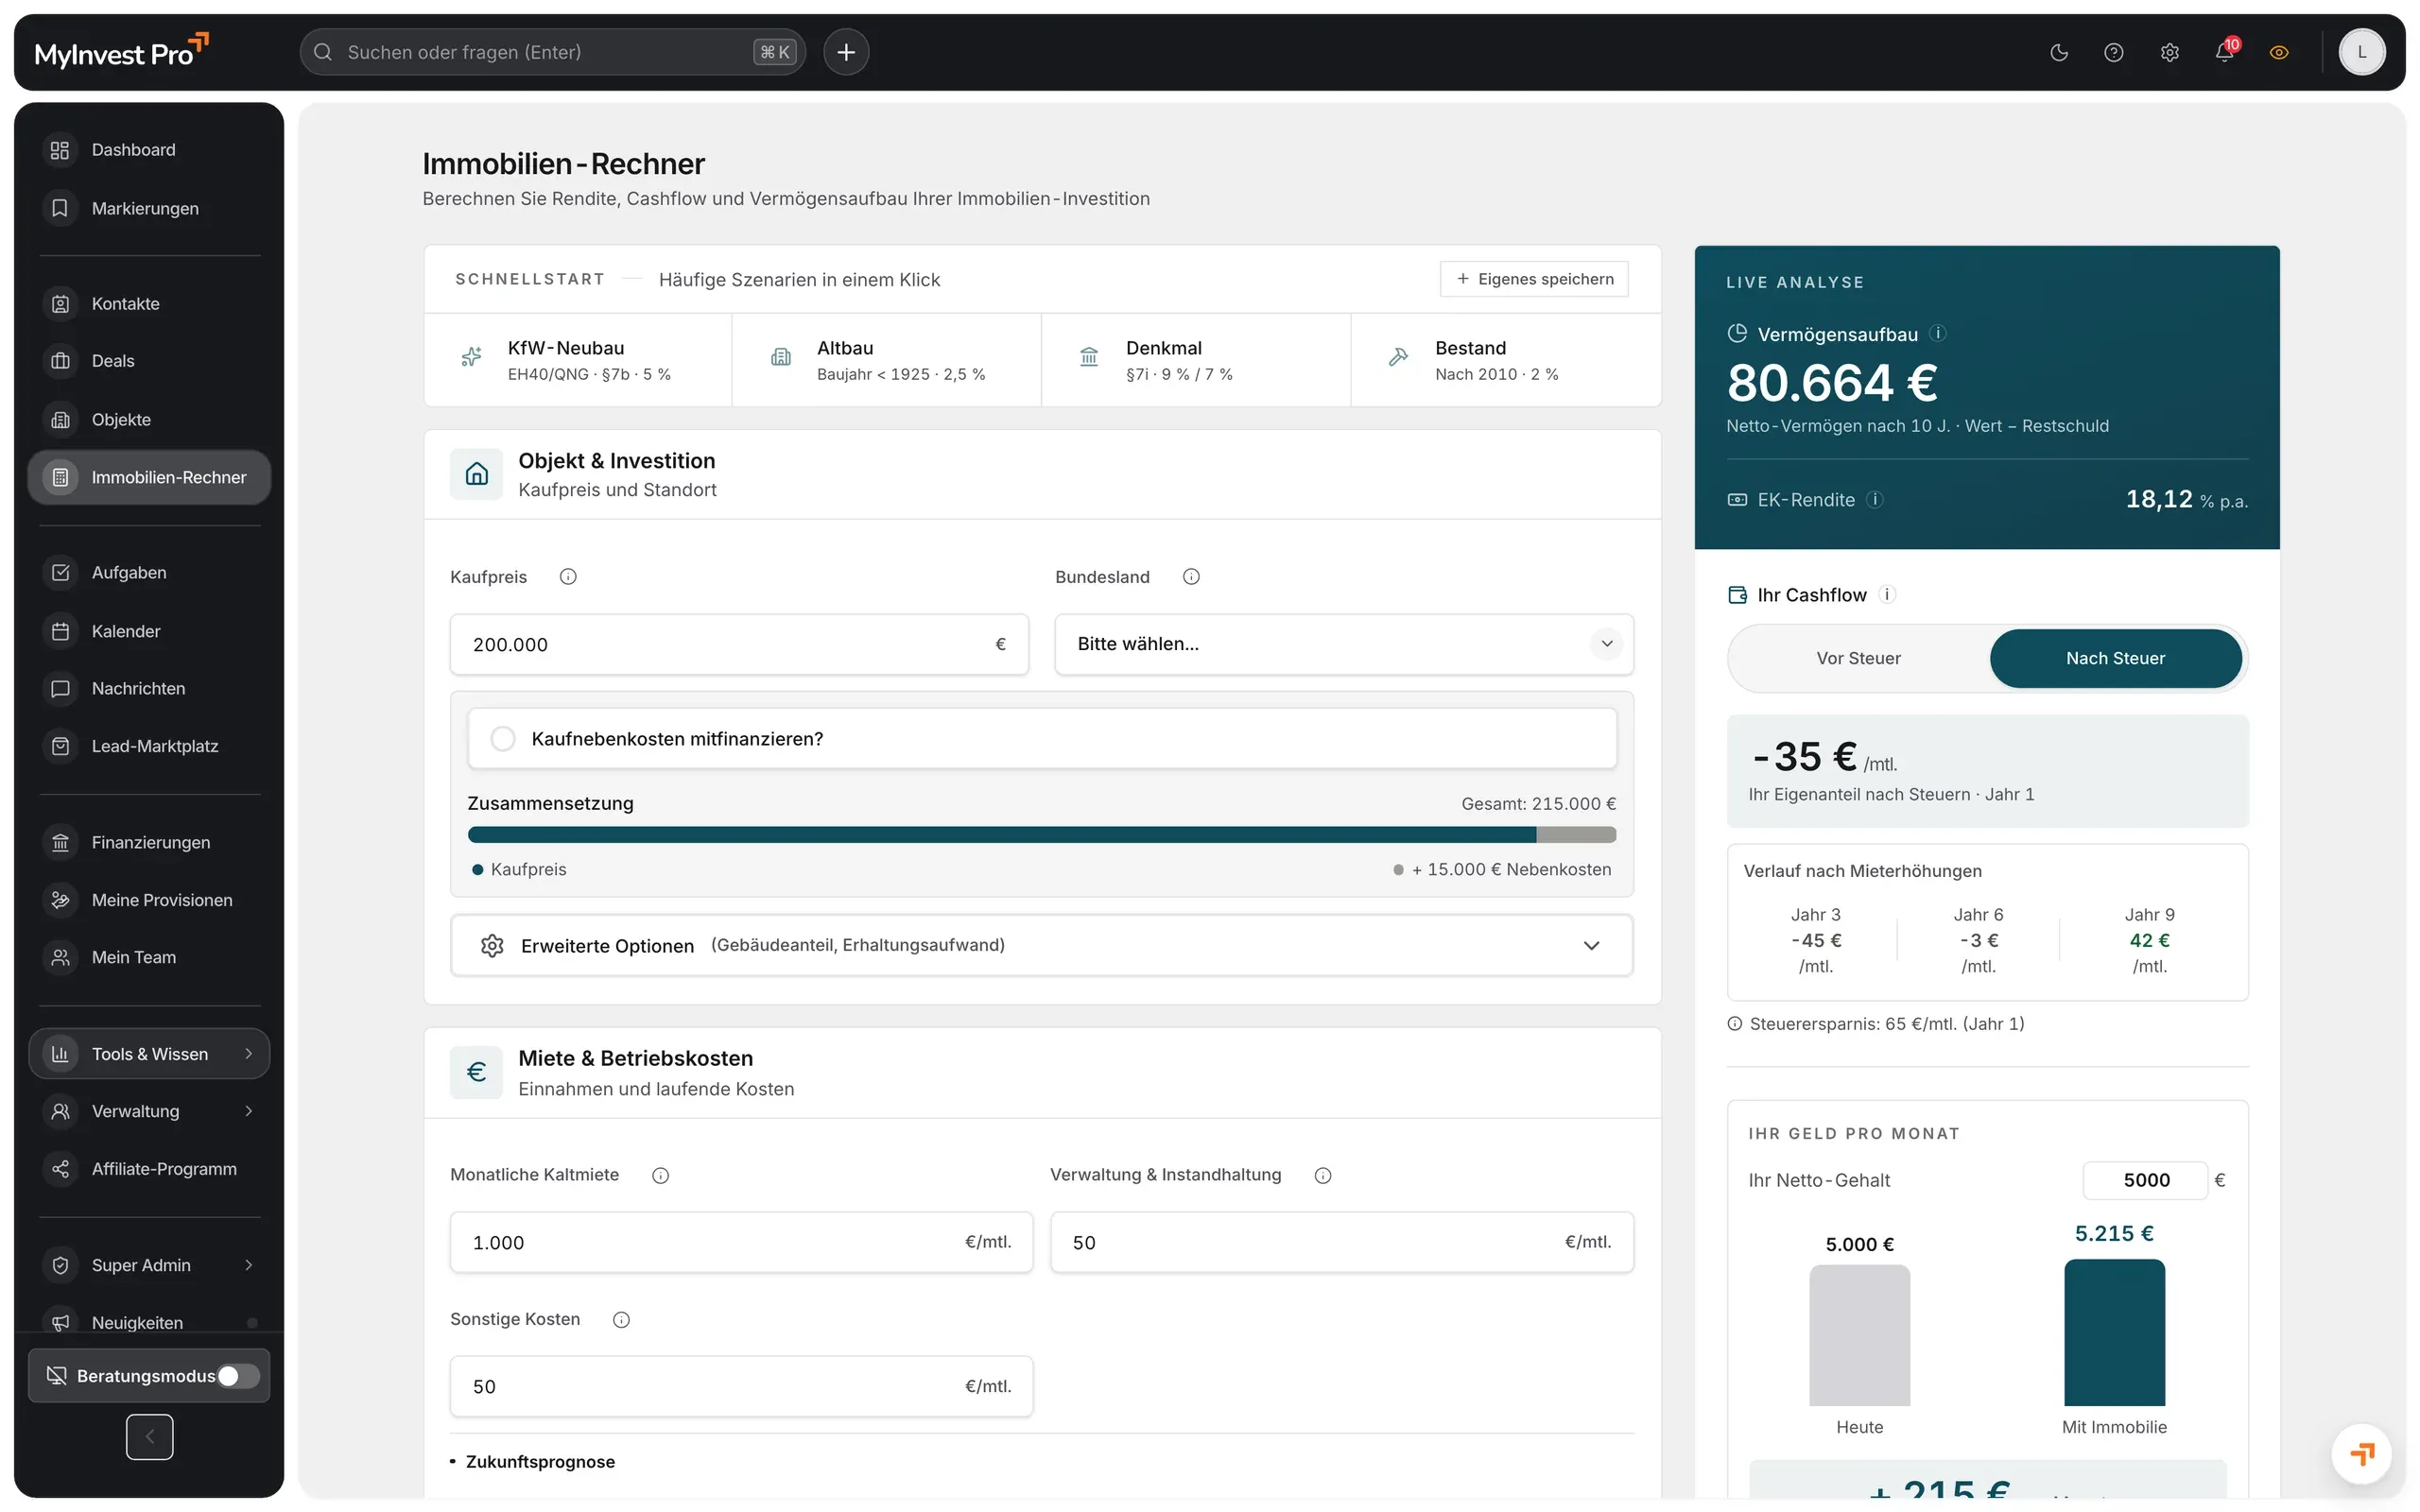The height and width of the screenshot is (1512, 2420).
Task: Click the search field
Action: 552,52
